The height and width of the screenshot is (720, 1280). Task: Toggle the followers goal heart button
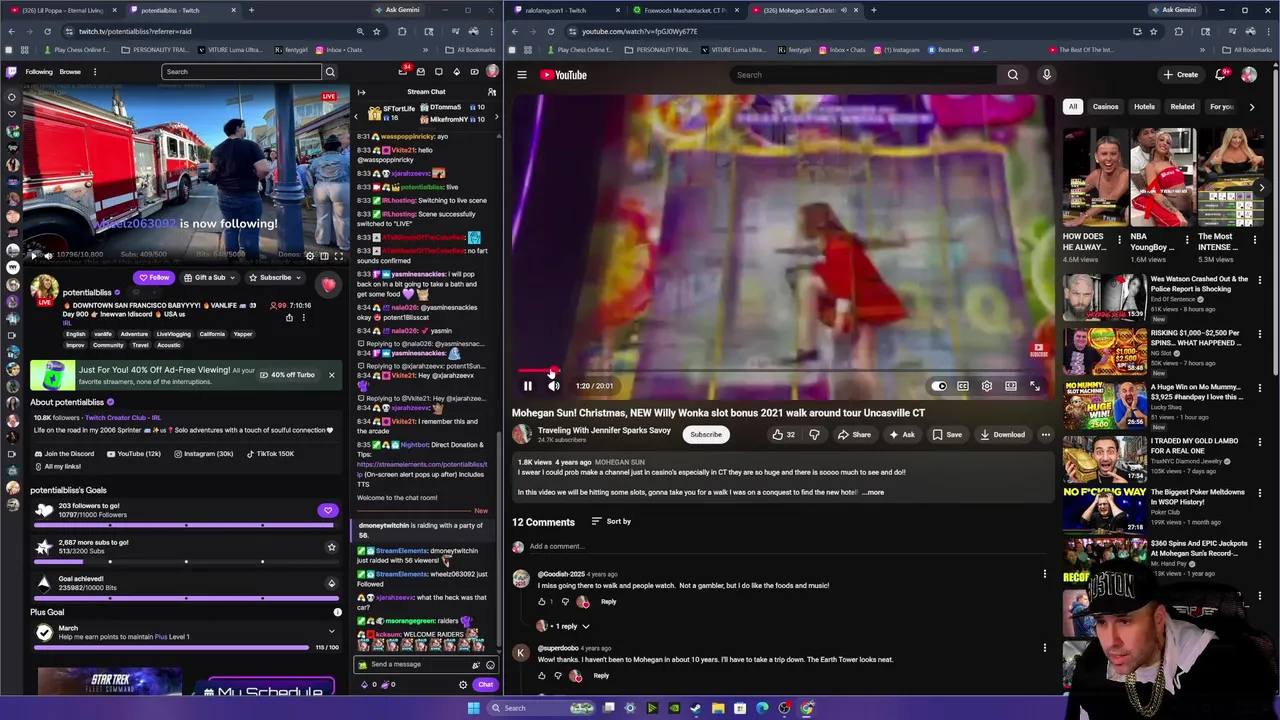tap(327, 510)
